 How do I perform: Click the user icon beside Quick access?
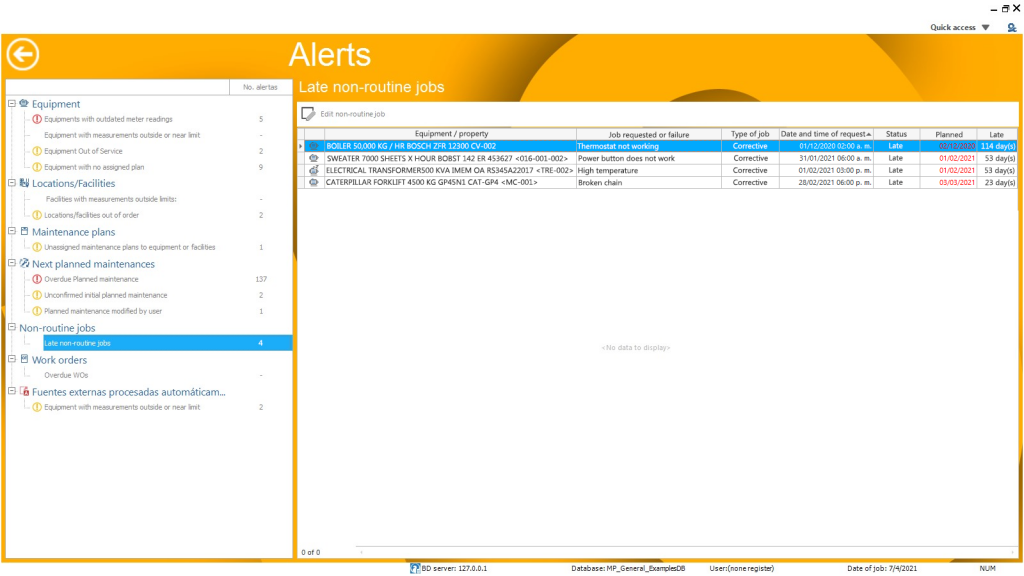click(x=1012, y=27)
